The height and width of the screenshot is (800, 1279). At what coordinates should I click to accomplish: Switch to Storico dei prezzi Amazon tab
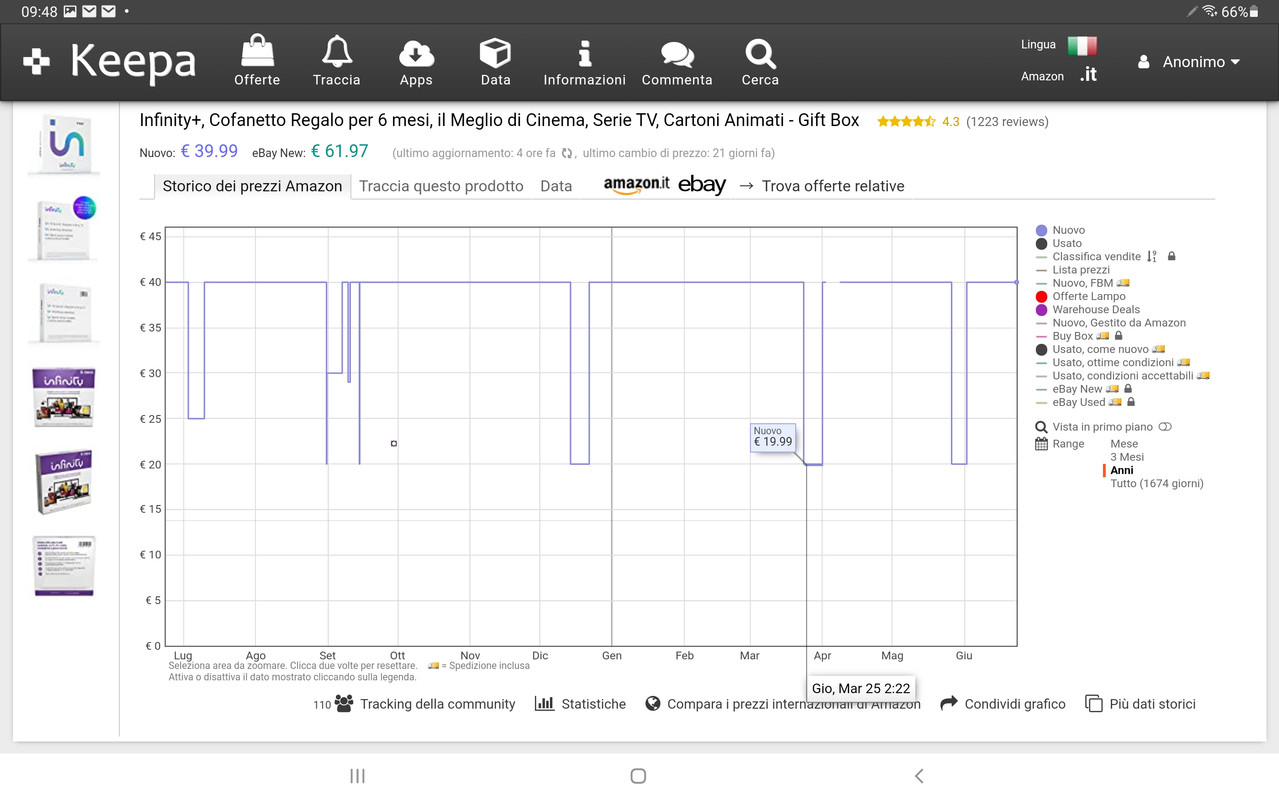click(x=252, y=186)
